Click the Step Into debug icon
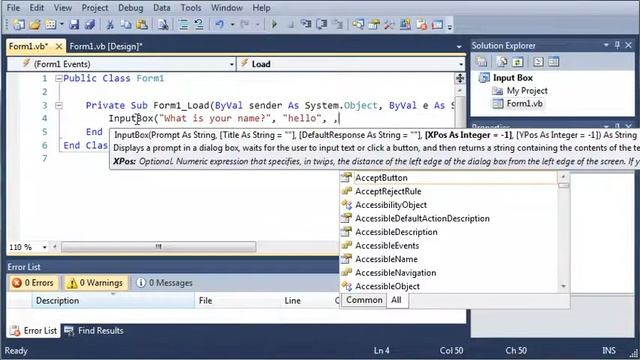 (306, 24)
